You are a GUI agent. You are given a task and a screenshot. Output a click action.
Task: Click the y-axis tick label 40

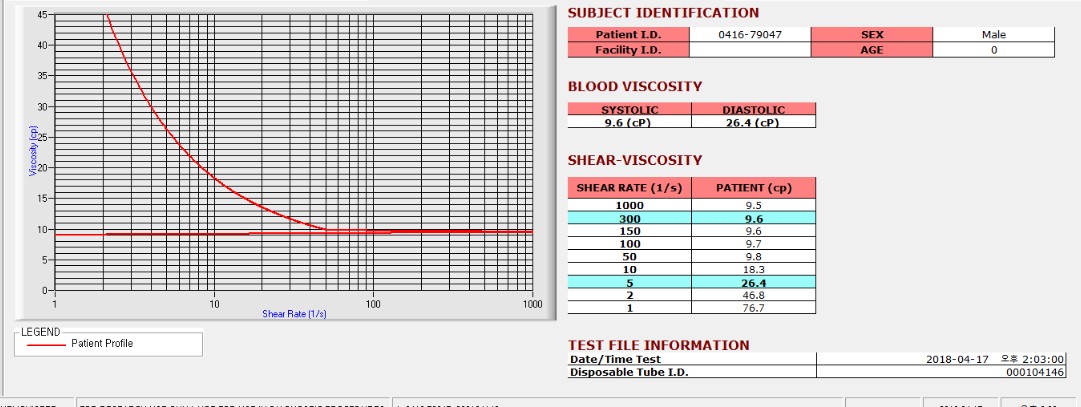click(x=43, y=45)
